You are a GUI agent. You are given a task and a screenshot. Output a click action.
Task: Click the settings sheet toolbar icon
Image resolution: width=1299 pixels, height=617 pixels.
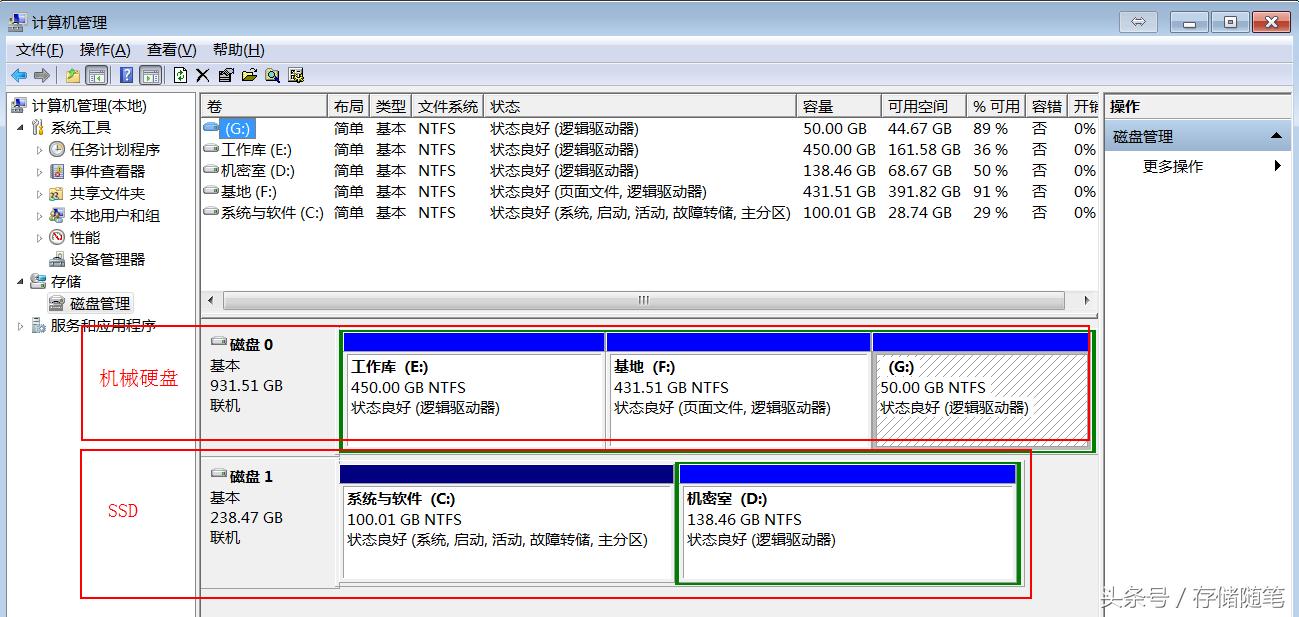click(296, 75)
